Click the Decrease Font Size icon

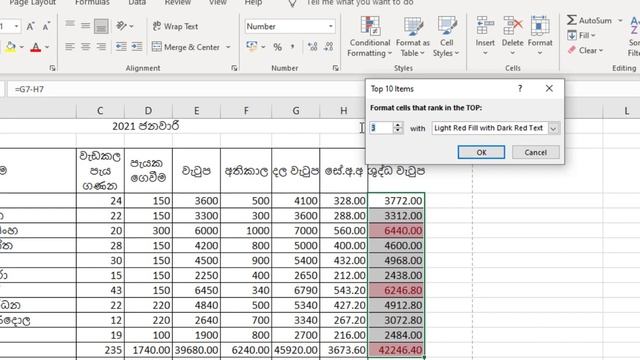[46, 27]
